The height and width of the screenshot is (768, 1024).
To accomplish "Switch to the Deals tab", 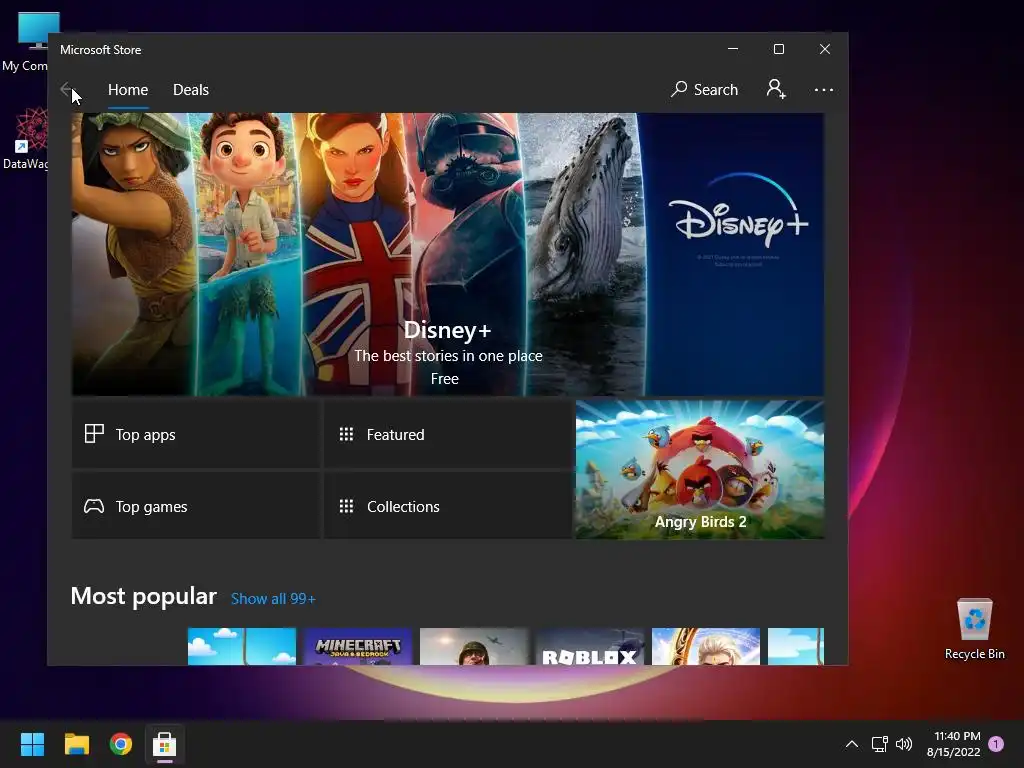I will 191,89.
